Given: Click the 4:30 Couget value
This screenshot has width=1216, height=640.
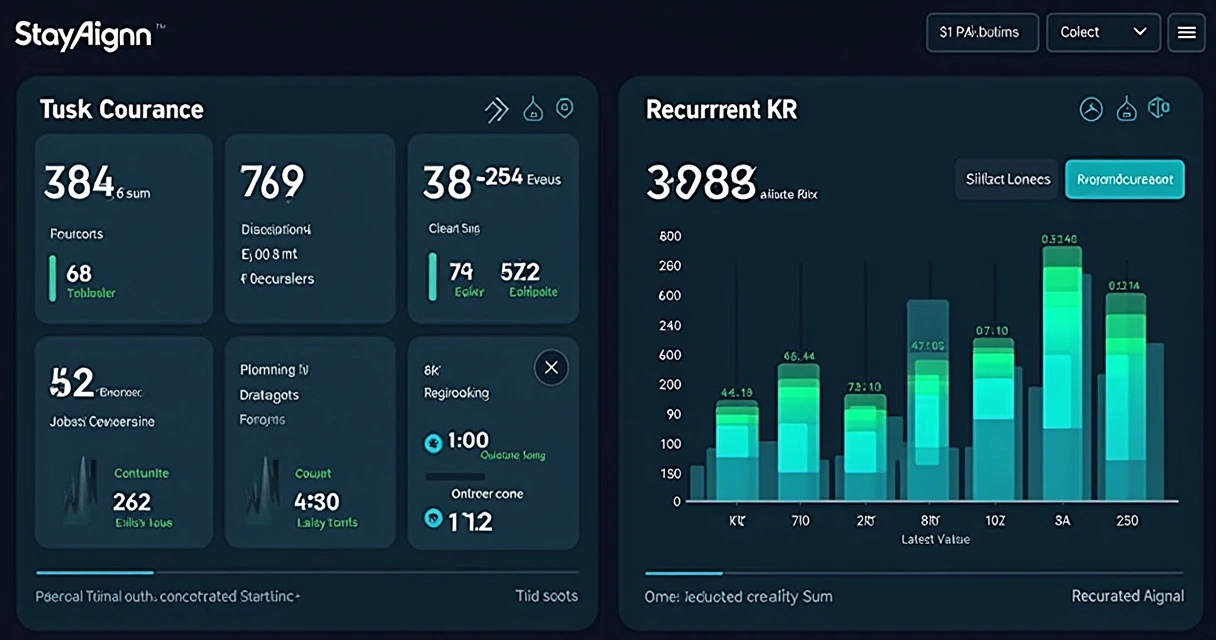Looking at the screenshot, I should tap(317, 502).
